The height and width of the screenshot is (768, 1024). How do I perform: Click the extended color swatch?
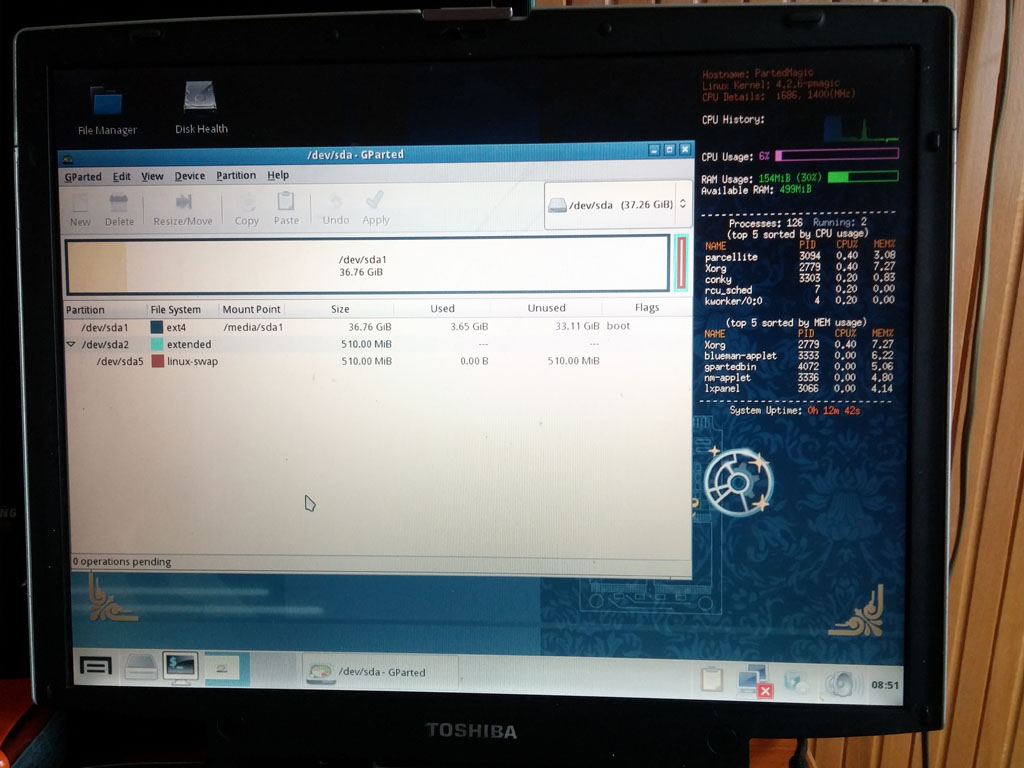(157, 344)
